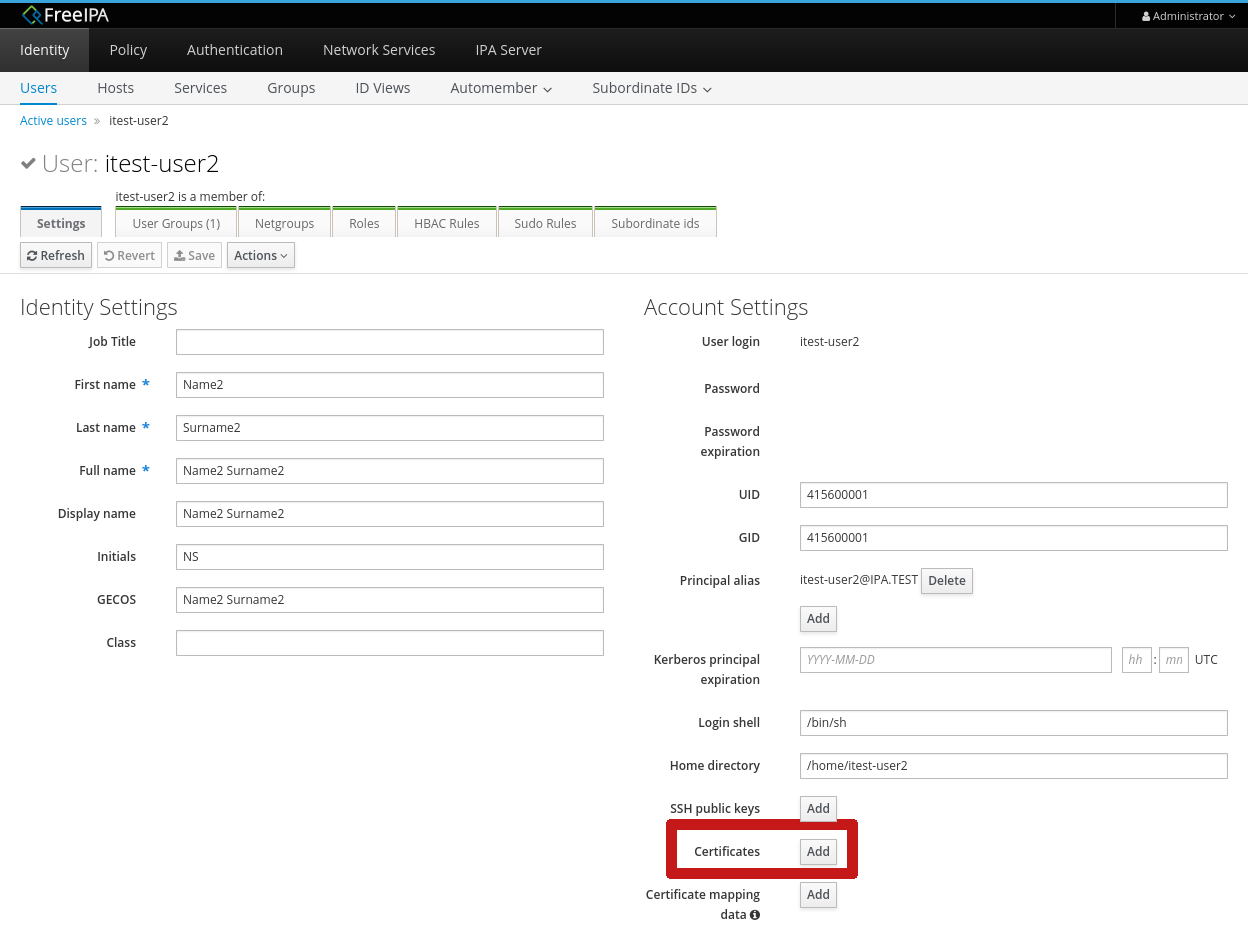Open the Administrator user menu
The width and height of the screenshot is (1260, 926).
1188,16
